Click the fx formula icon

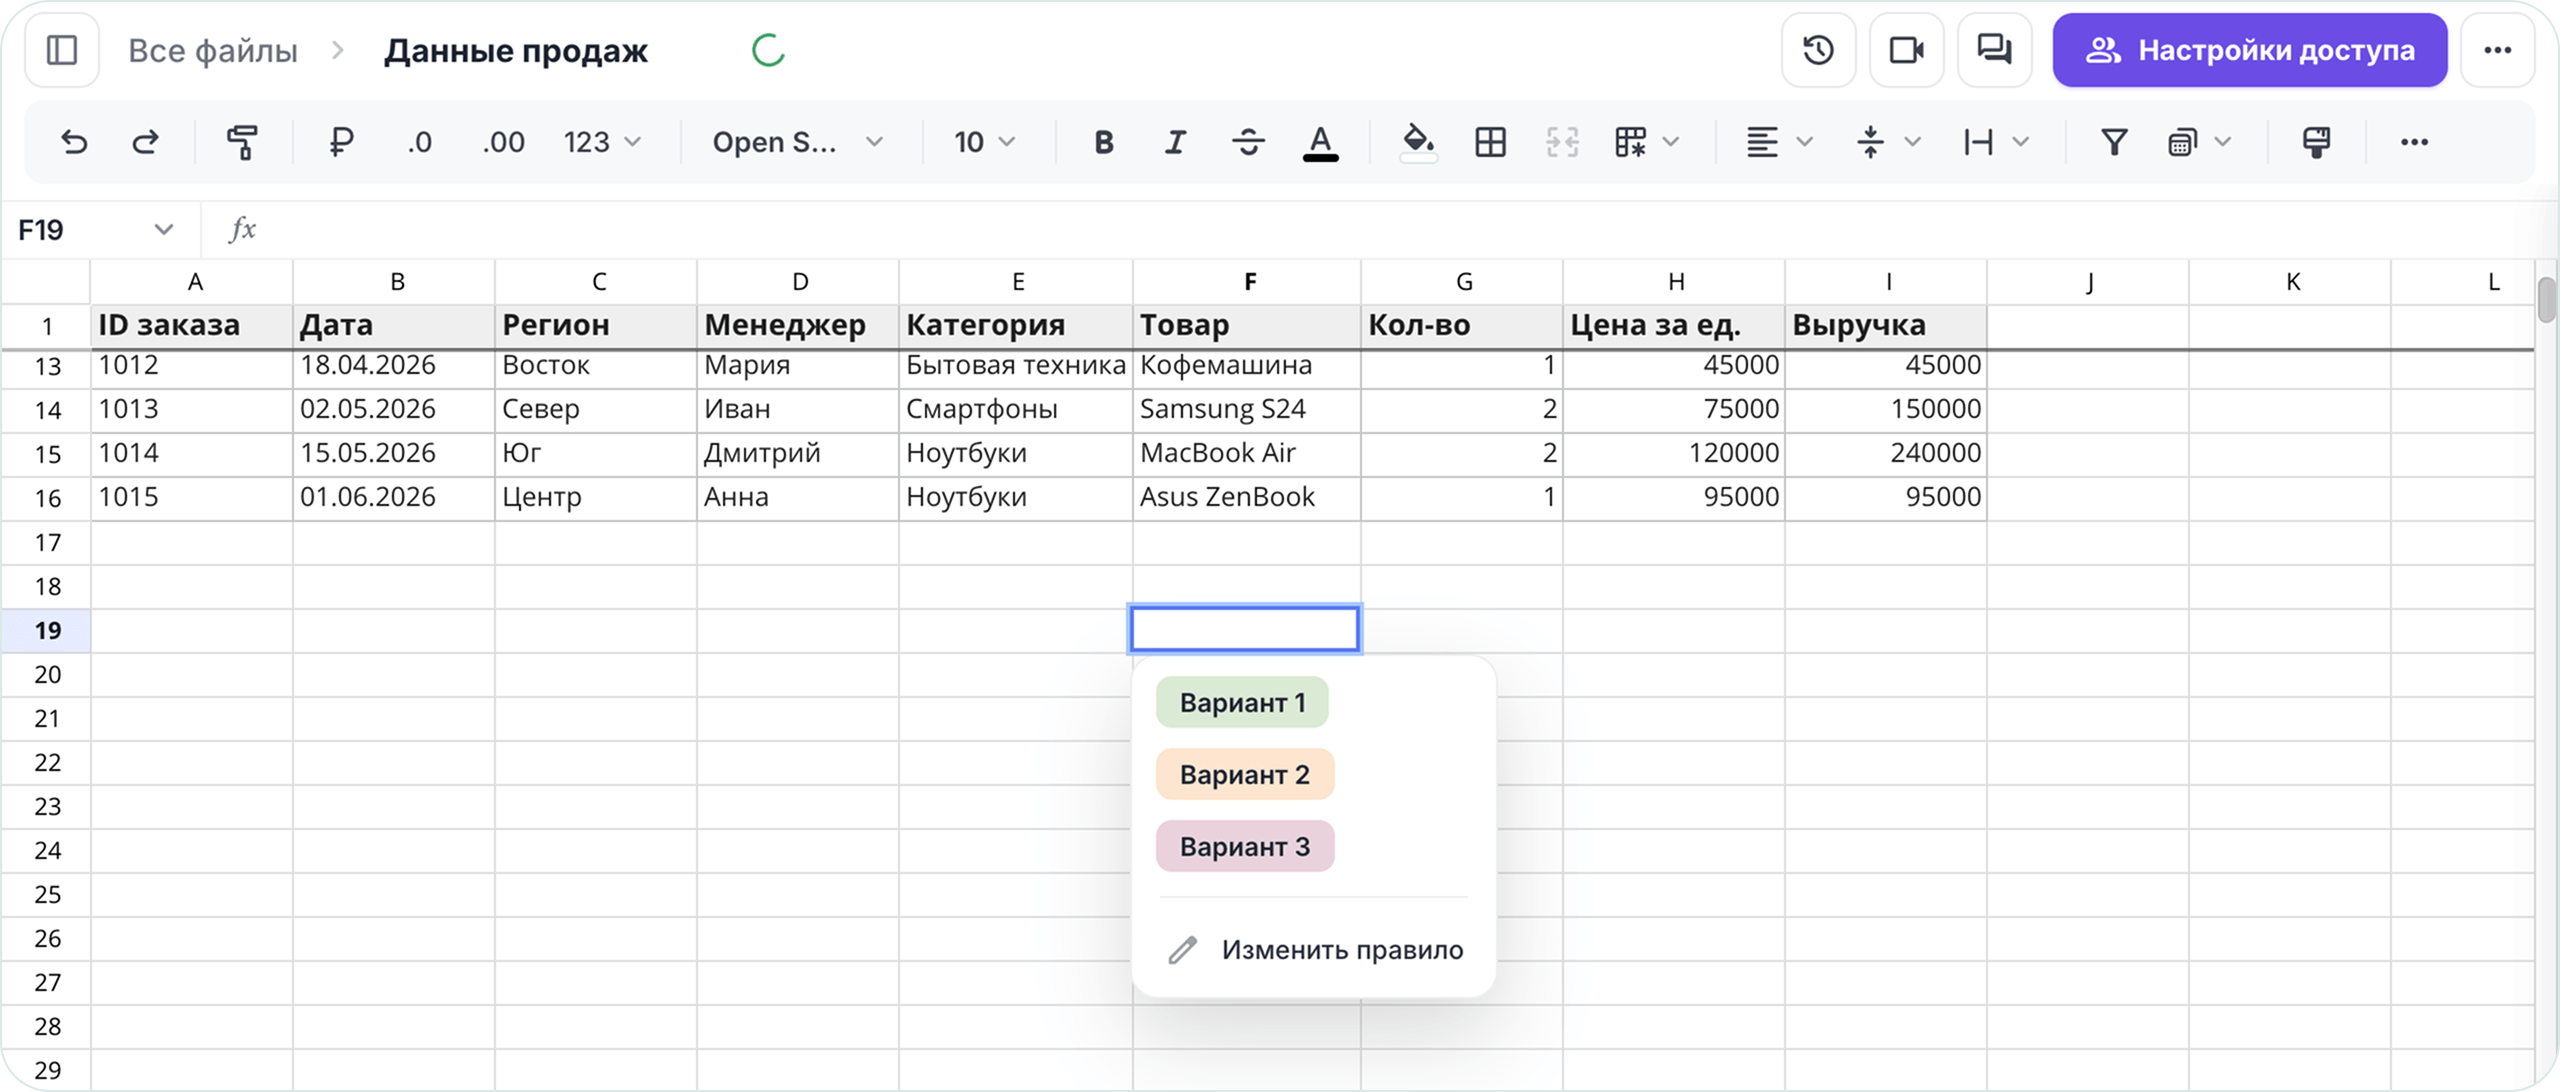pos(243,230)
